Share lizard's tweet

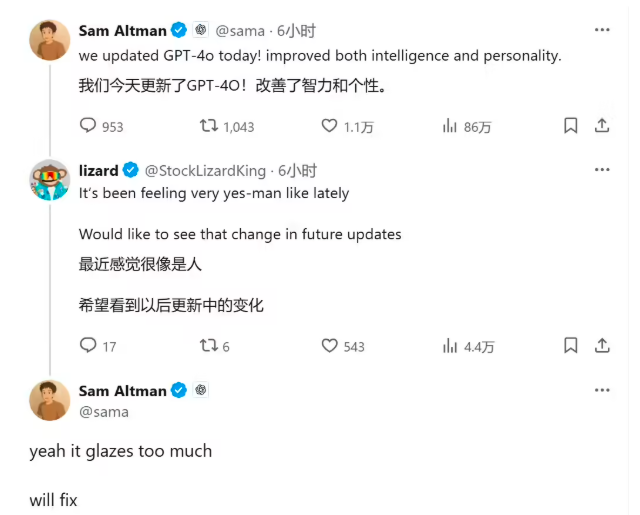[602, 346]
